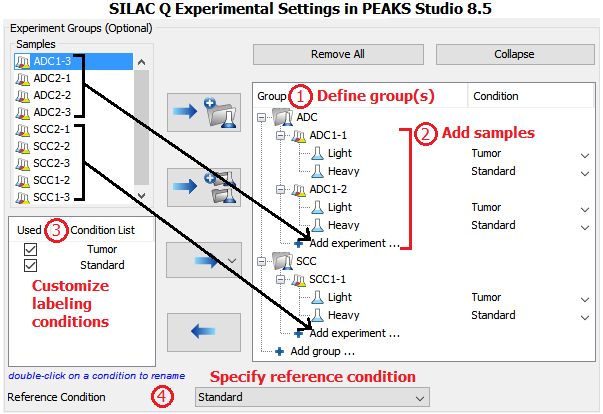The width and height of the screenshot is (603, 414).
Task: Click the plus icon beside Add group
Action: tap(280, 351)
